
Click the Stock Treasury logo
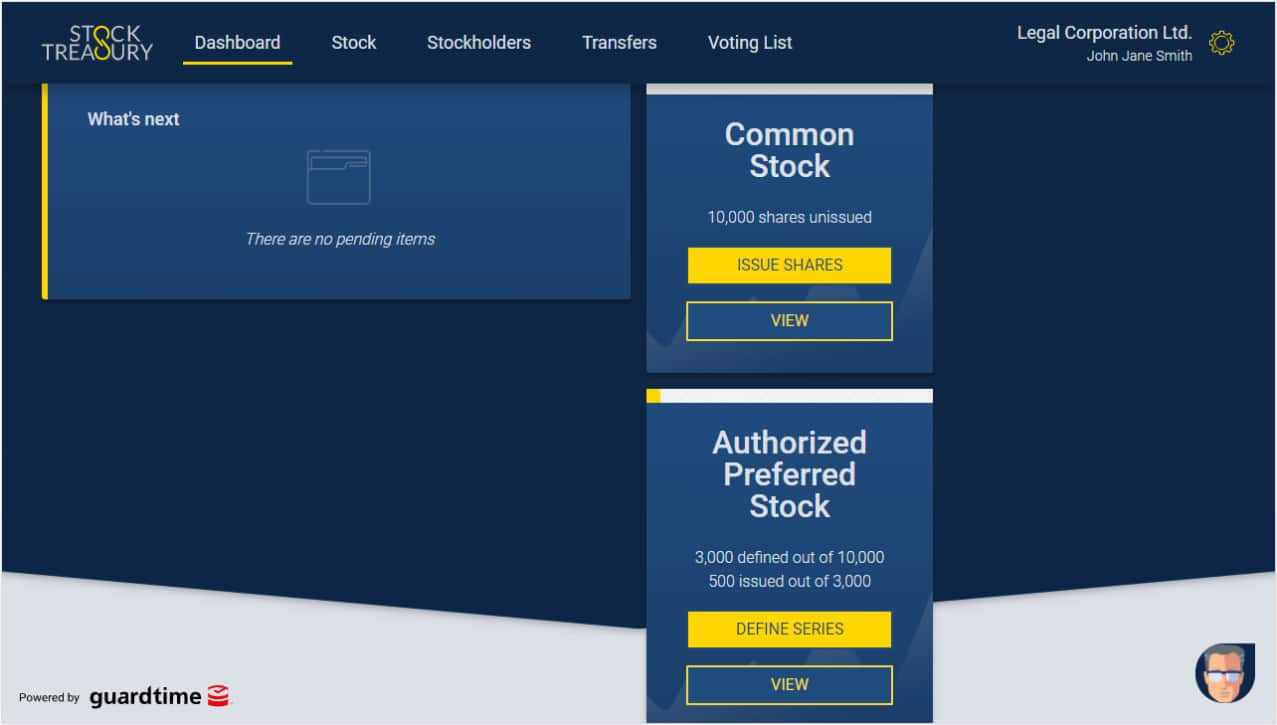[97, 43]
